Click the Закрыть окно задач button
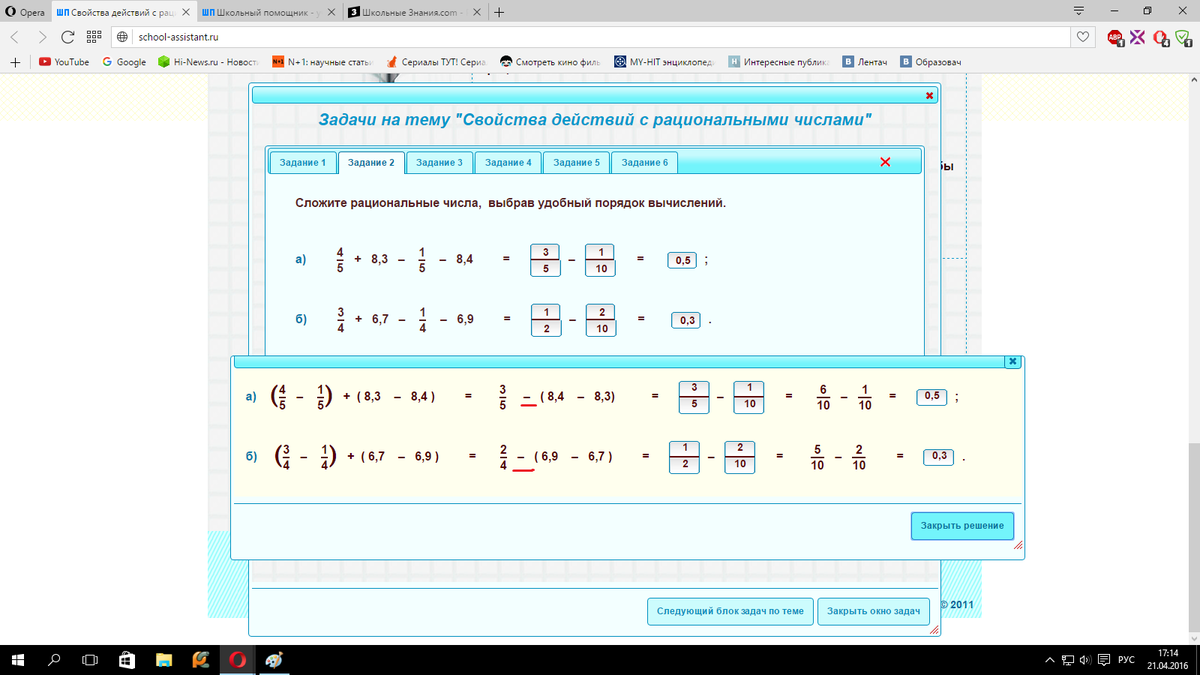 point(873,611)
